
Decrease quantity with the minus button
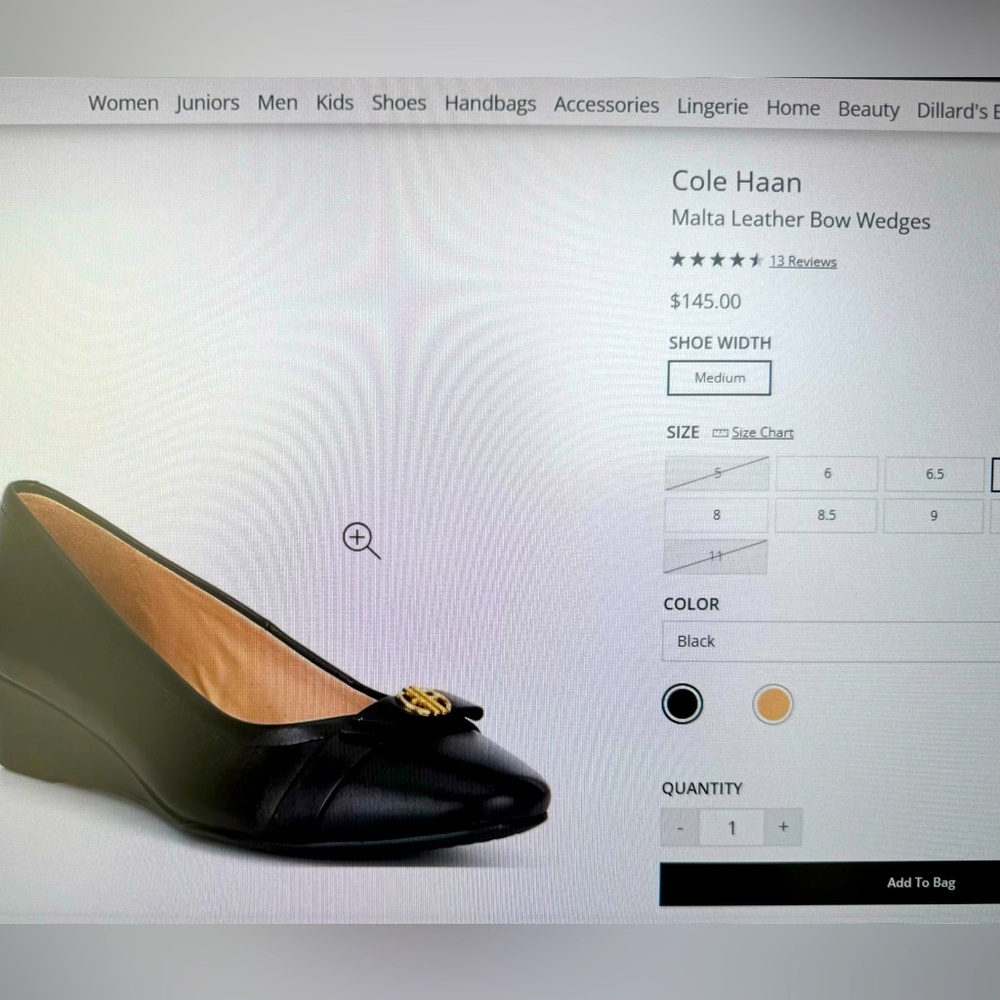click(680, 828)
